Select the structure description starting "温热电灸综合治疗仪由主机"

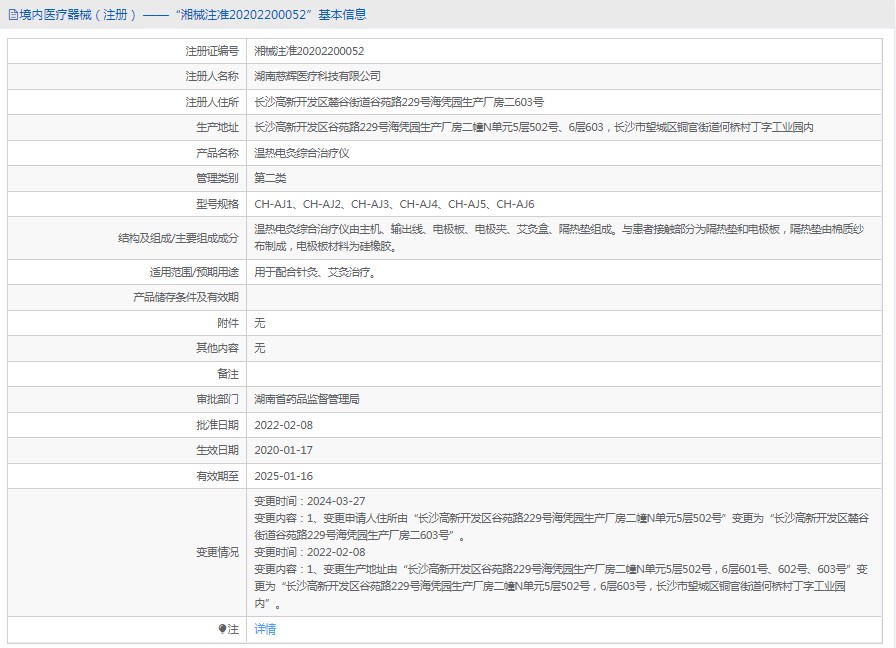point(559,238)
